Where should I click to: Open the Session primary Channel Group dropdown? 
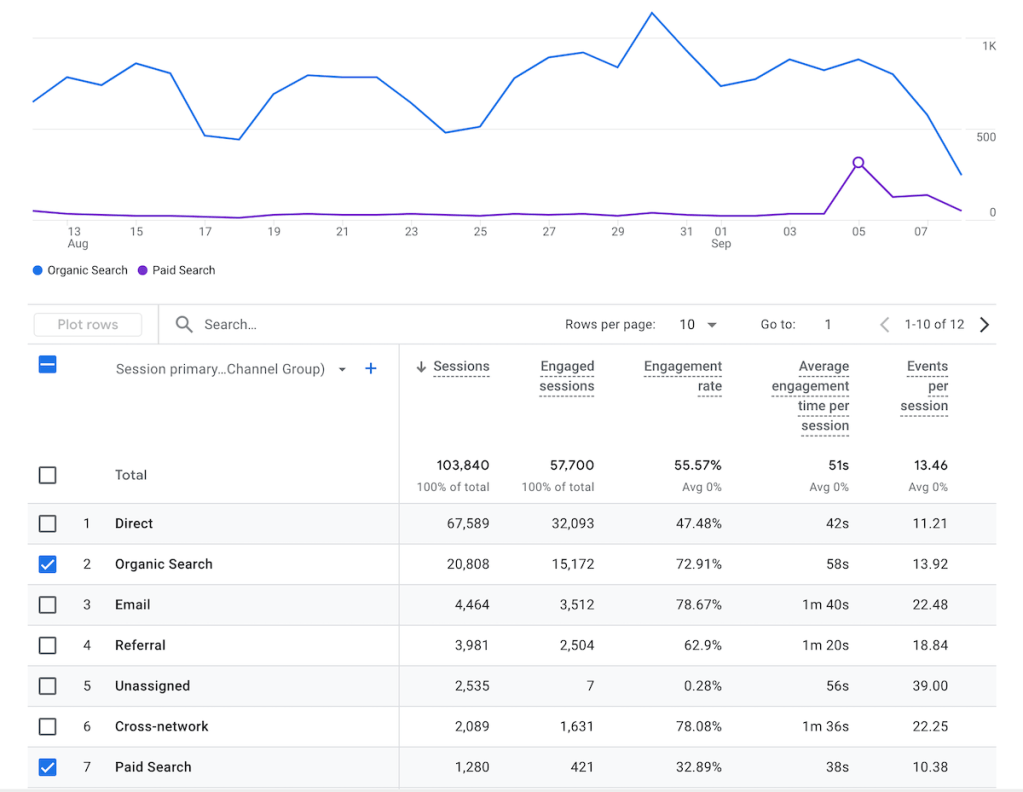click(x=342, y=369)
